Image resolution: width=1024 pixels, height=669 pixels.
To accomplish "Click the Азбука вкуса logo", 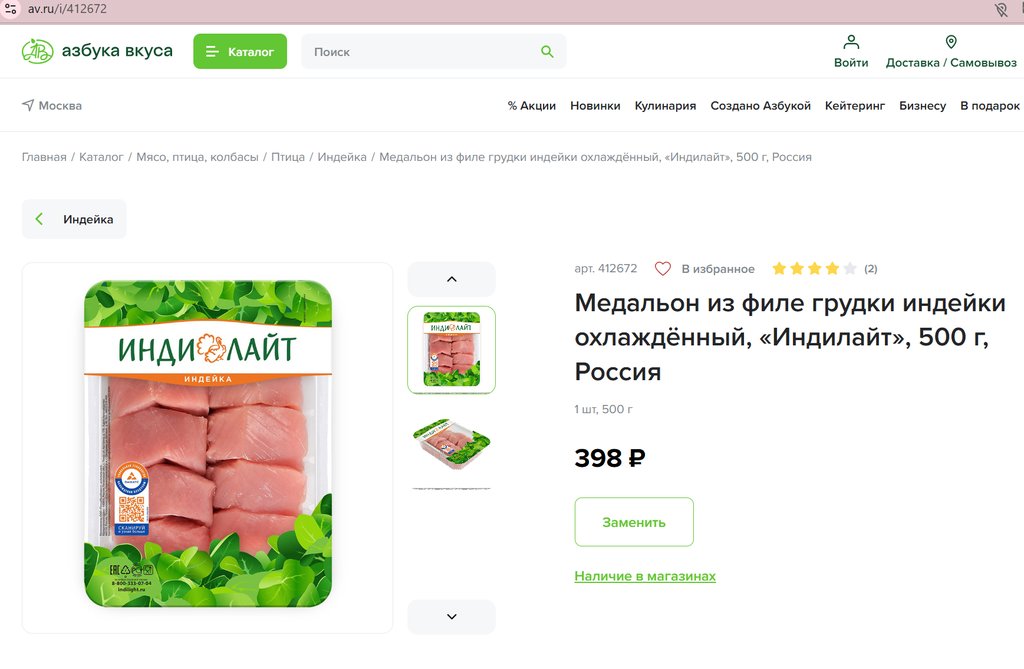I will (x=97, y=51).
